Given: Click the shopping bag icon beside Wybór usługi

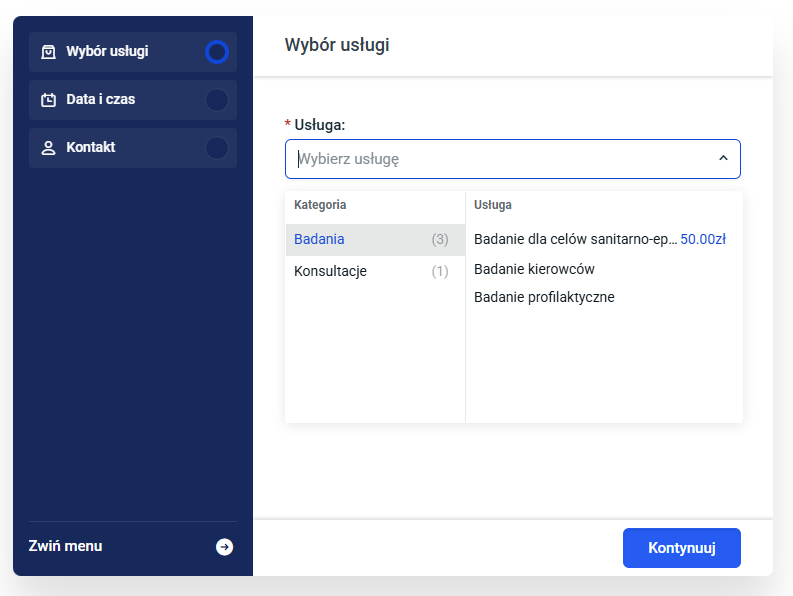Looking at the screenshot, I should (48, 52).
